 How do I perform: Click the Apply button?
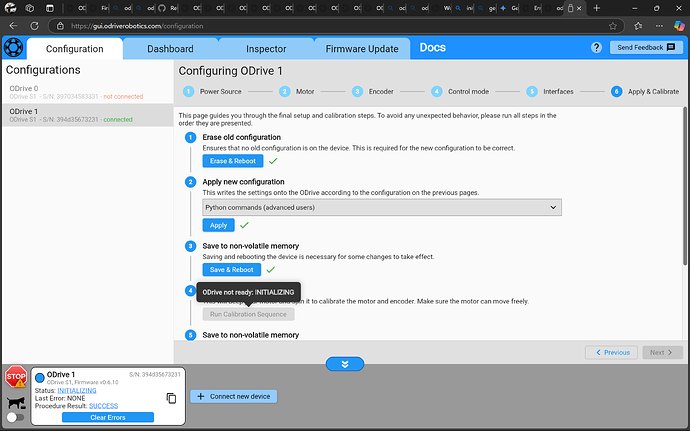point(218,225)
